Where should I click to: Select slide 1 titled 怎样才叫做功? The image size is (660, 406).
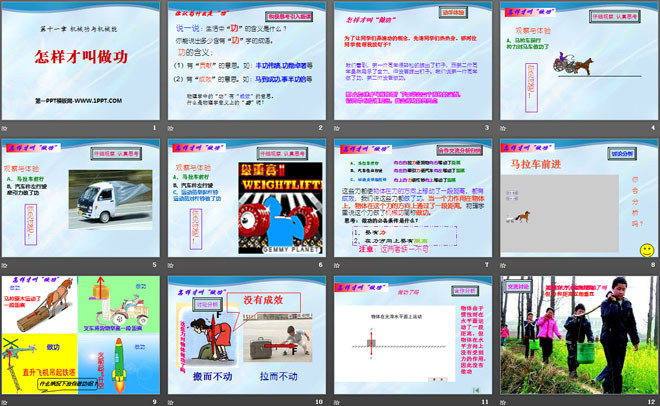pos(81,61)
